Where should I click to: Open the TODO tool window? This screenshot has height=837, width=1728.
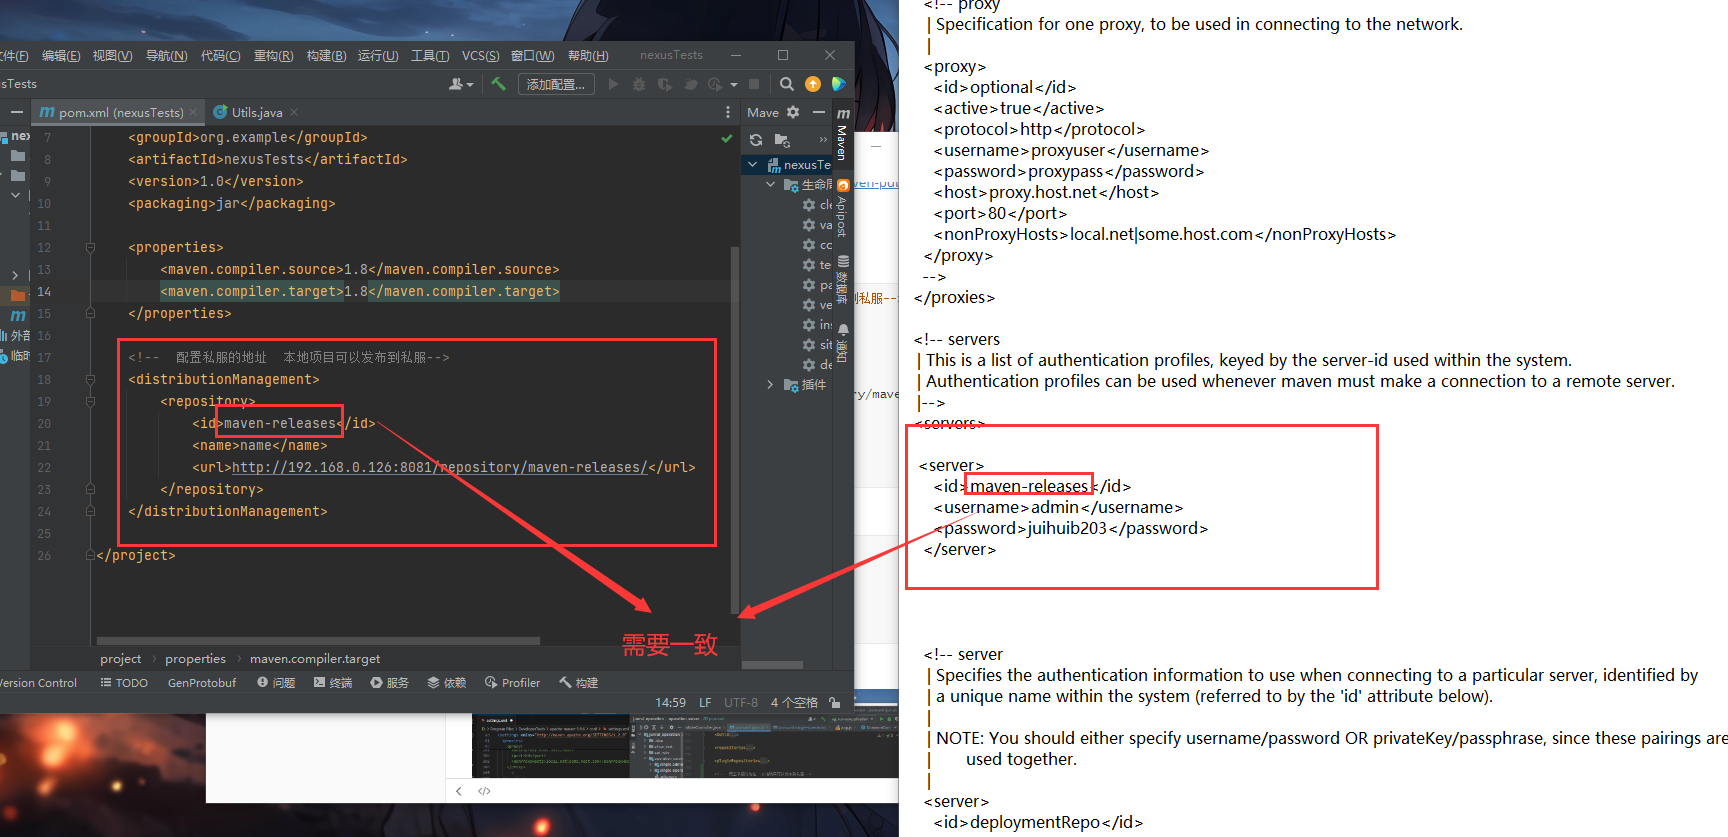[124, 683]
